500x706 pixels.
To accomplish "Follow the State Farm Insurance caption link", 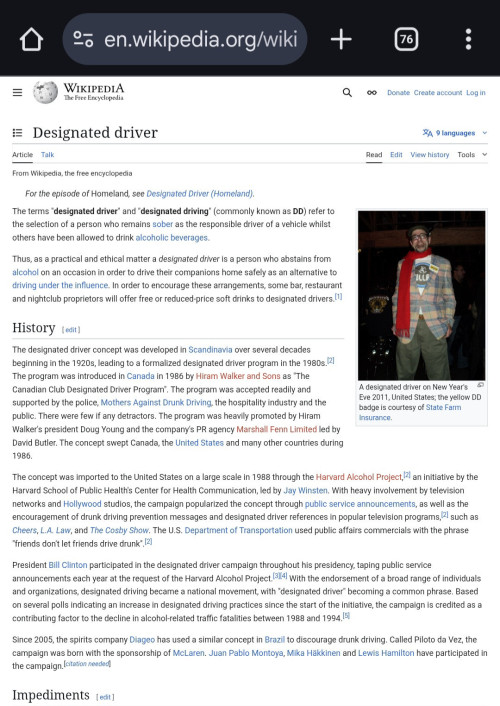I will (x=410, y=412).
